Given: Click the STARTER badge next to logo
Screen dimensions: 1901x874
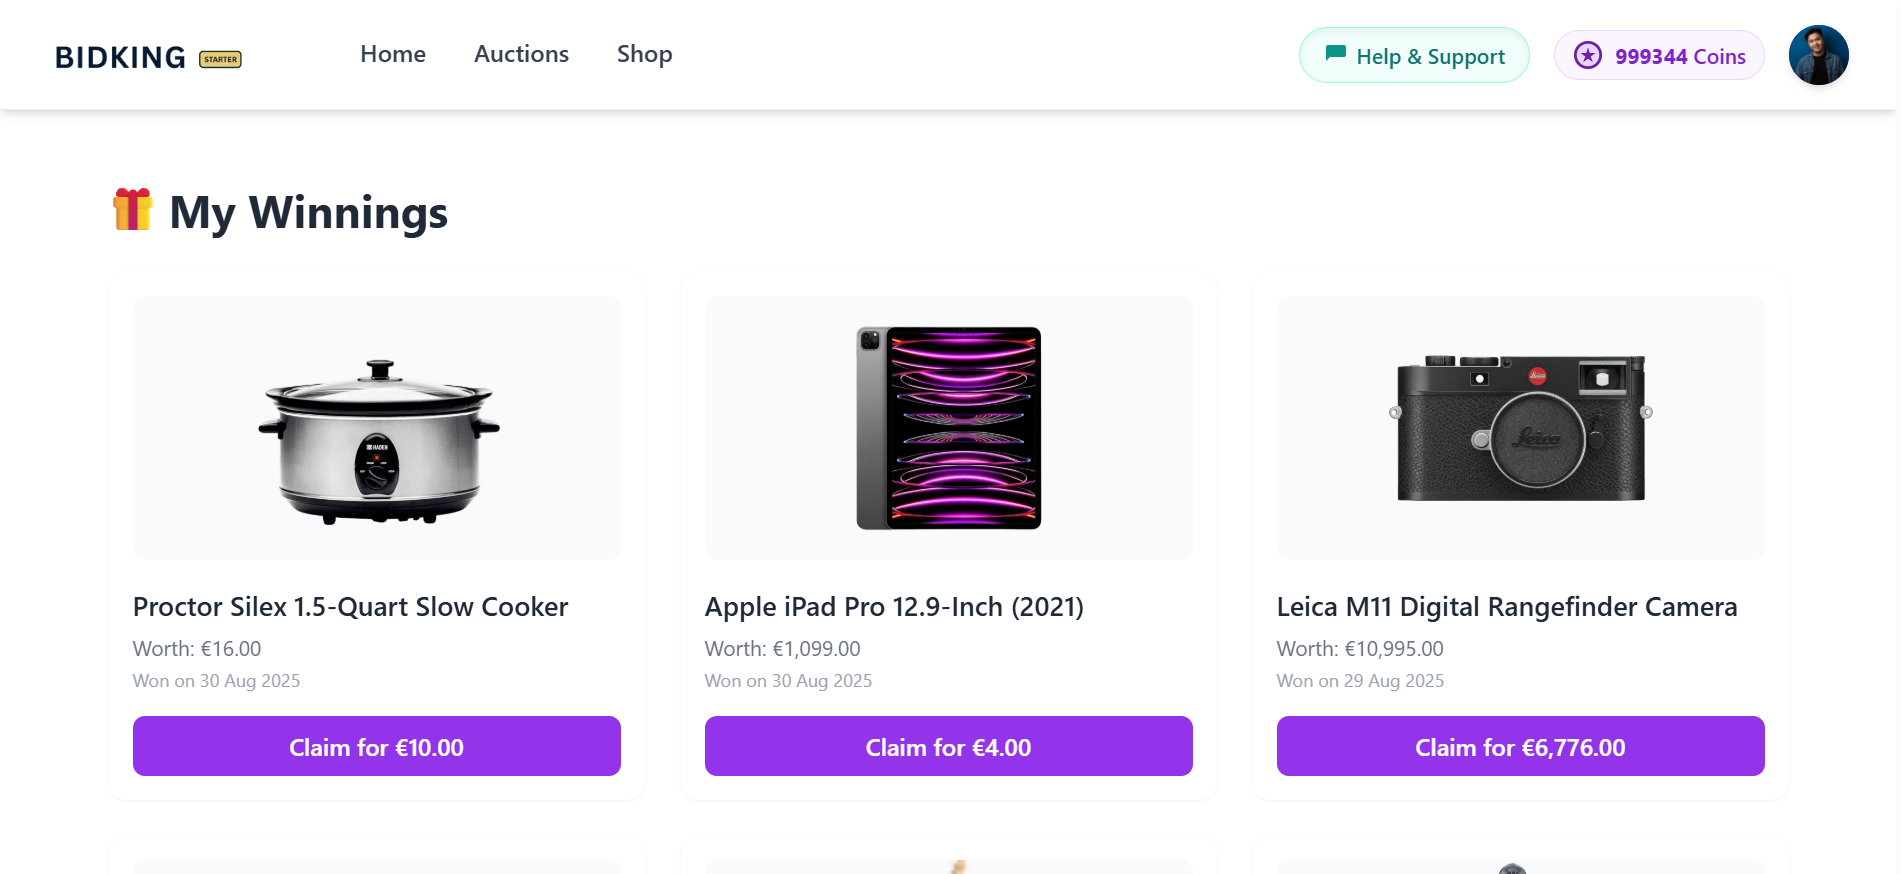Looking at the screenshot, I should point(220,59).
